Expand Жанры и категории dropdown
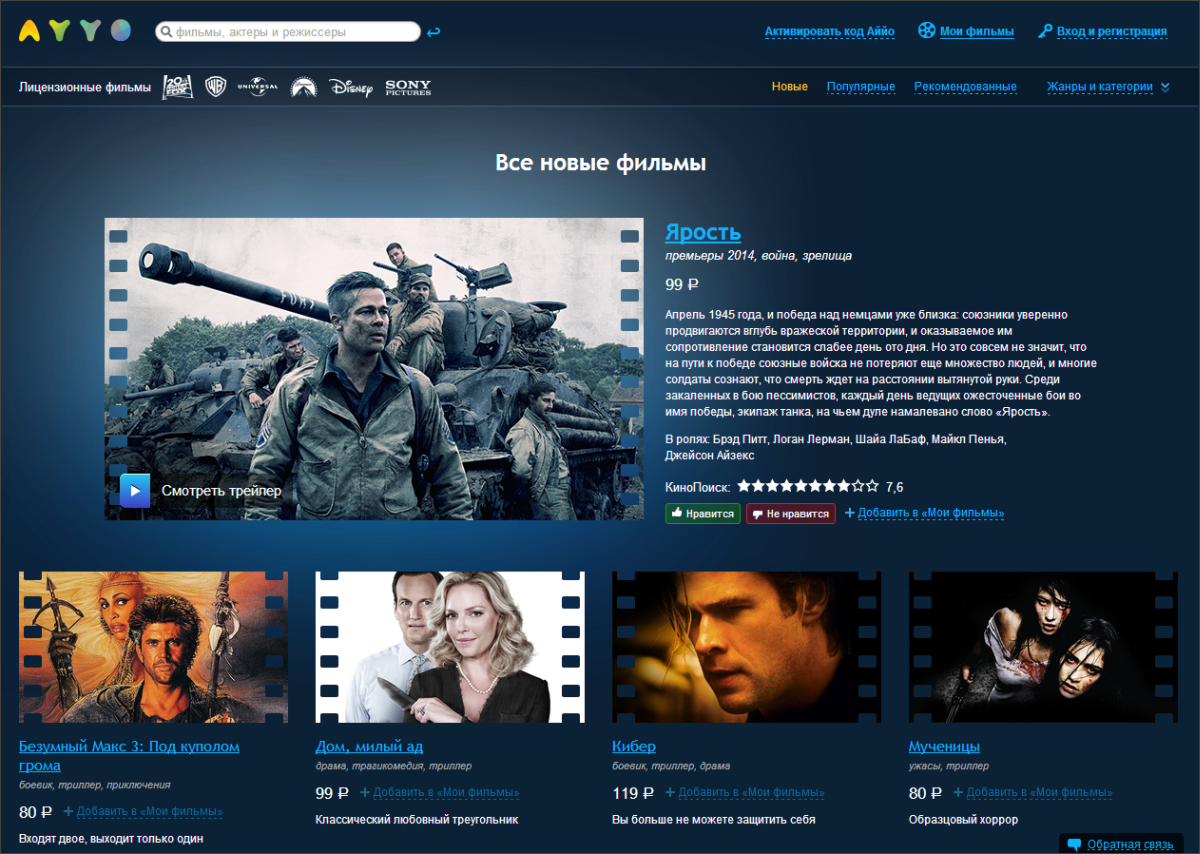The image size is (1200, 854). pos(1108,87)
